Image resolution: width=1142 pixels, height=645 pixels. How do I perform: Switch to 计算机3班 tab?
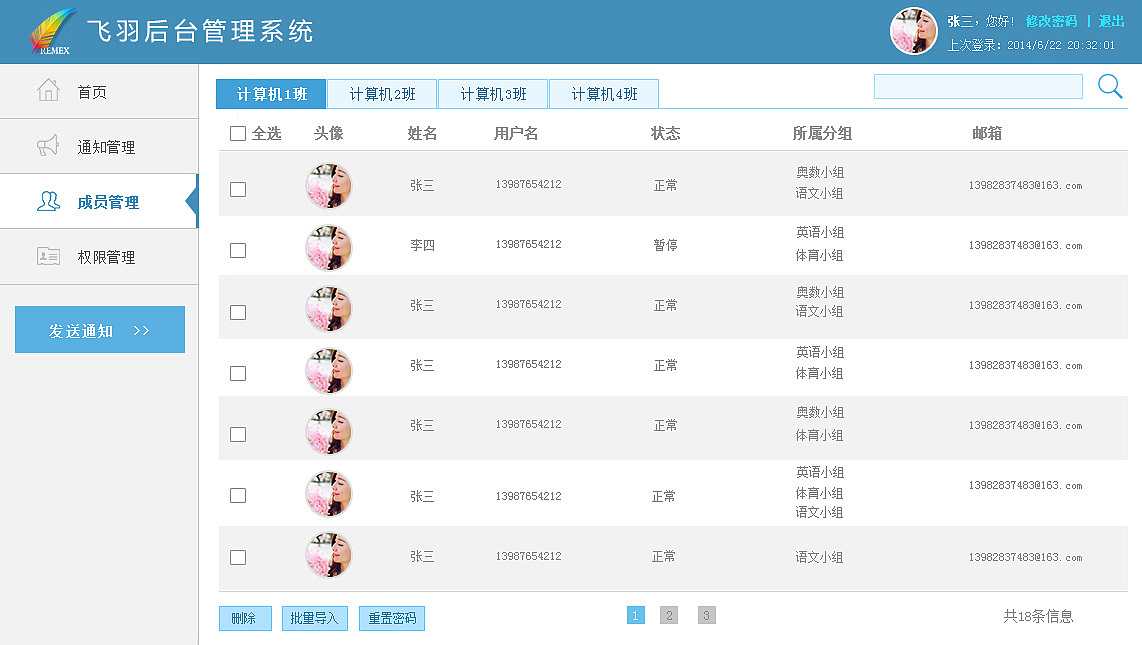(493, 94)
